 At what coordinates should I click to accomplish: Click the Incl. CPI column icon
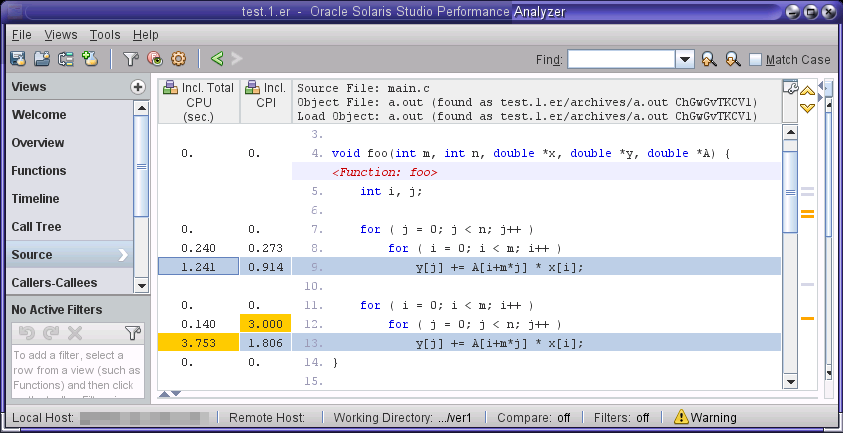click(x=253, y=88)
